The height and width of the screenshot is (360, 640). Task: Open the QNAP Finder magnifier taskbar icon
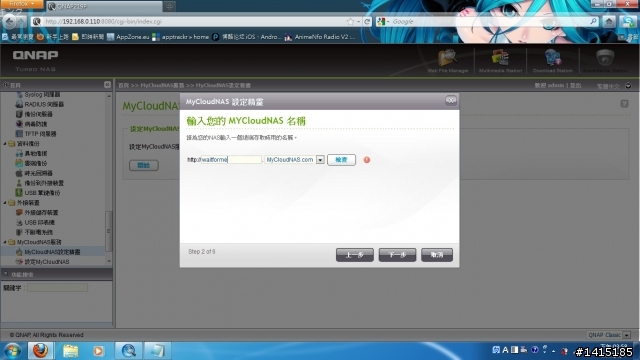point(128,351)
